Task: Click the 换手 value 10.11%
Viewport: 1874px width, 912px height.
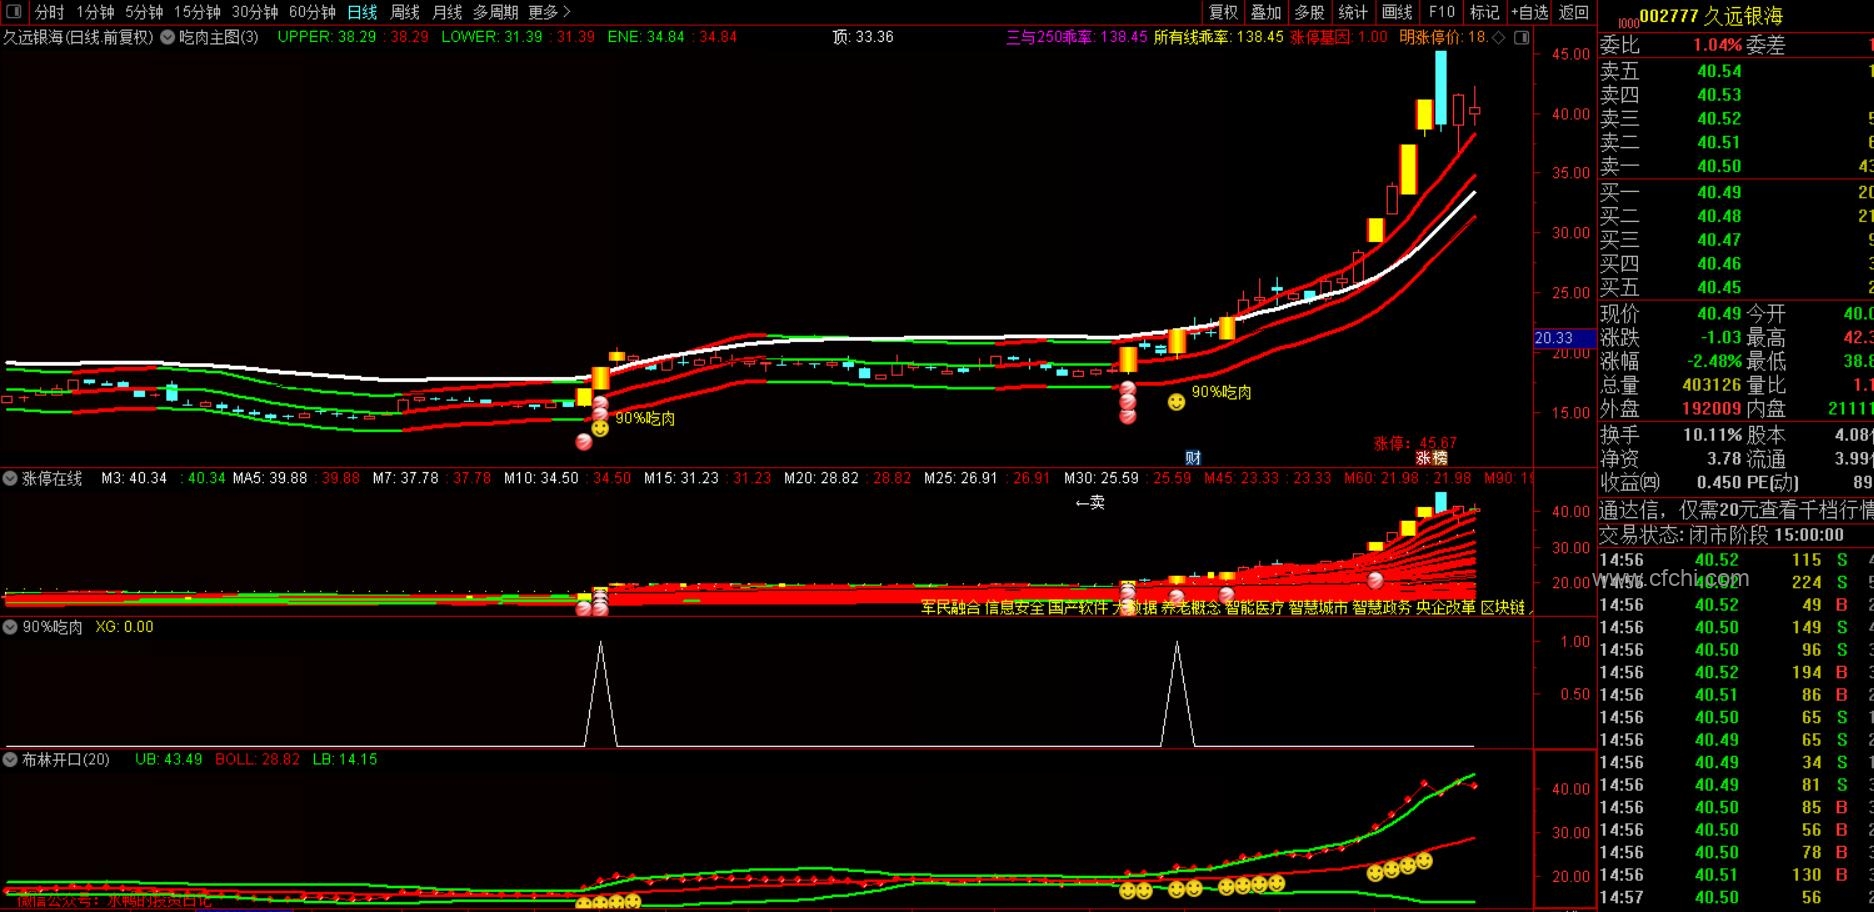Action: click(1713, 435)
